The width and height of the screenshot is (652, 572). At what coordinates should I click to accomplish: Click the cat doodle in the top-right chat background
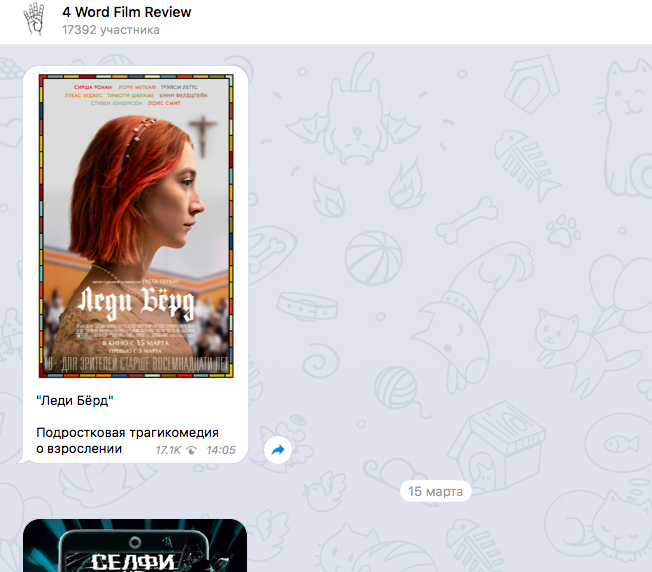tap(624, 88)
